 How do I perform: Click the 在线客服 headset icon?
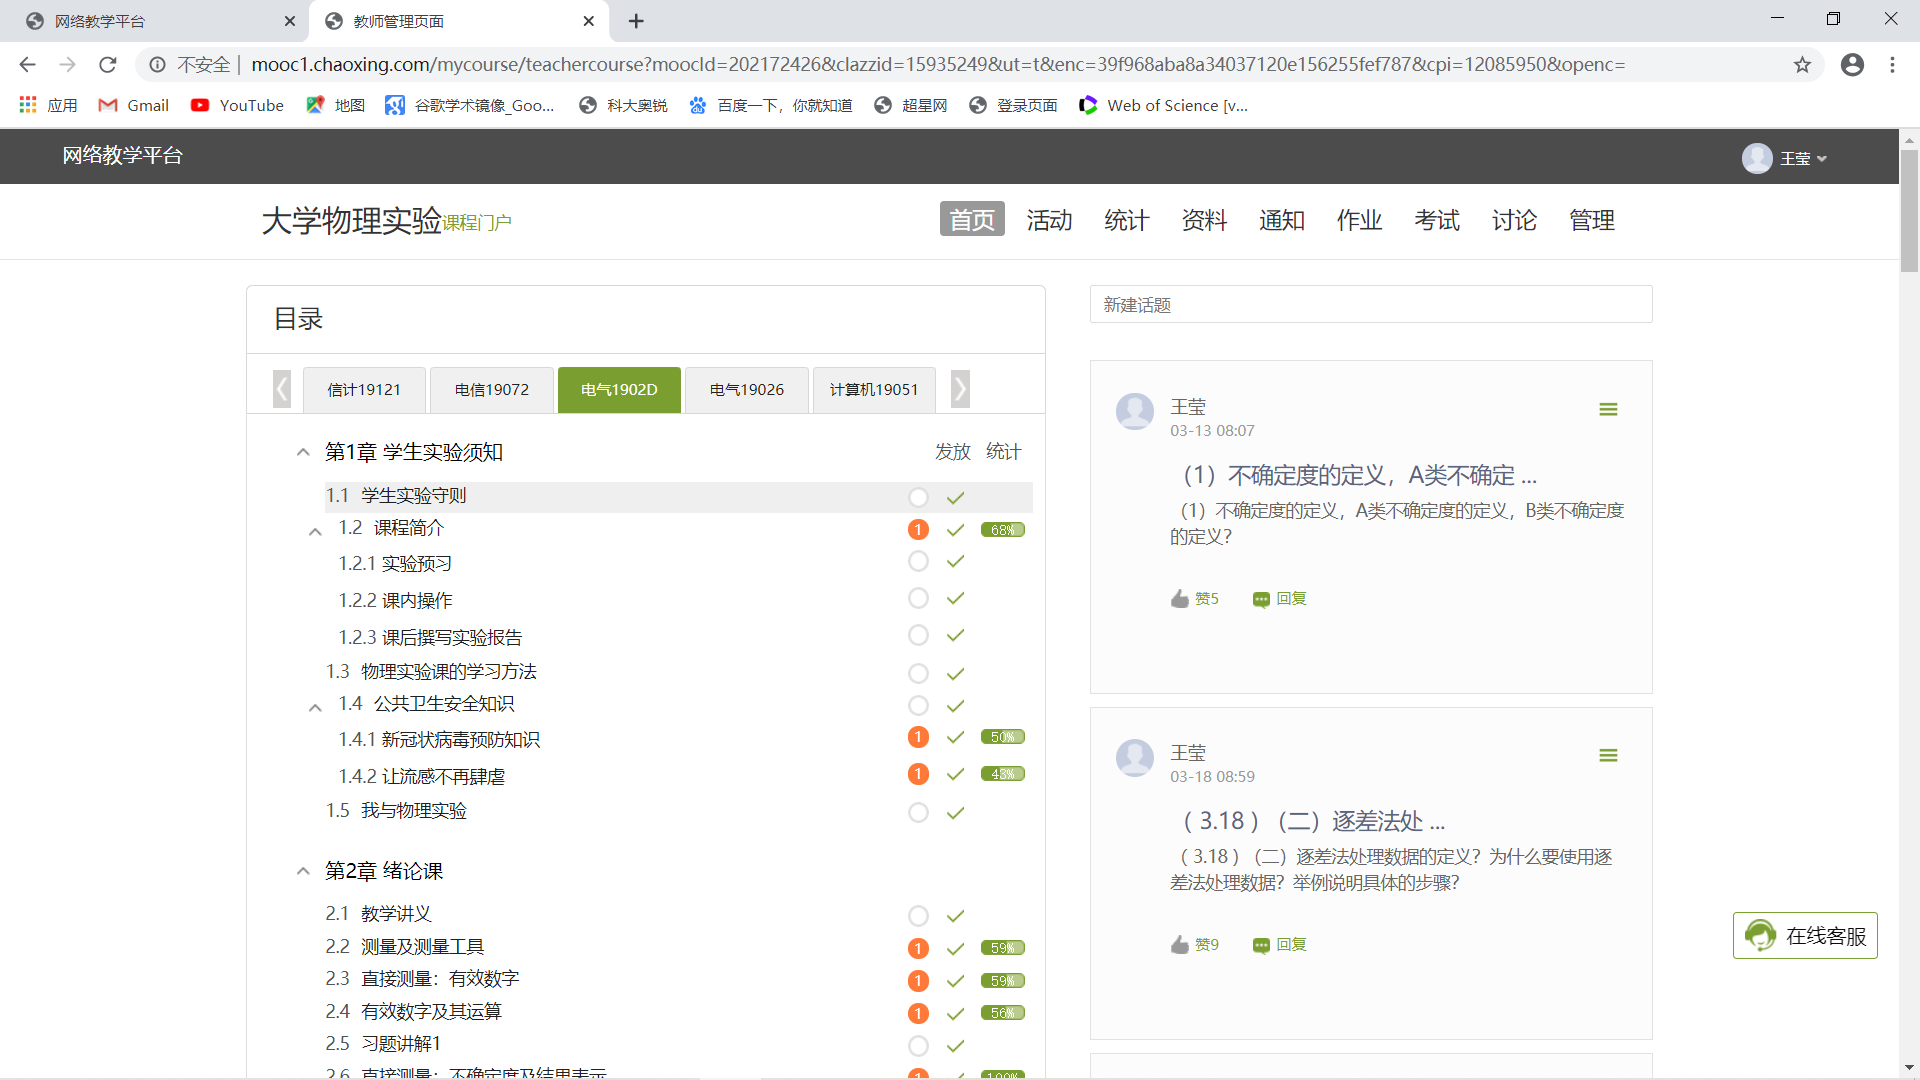tap(1760, 936)
